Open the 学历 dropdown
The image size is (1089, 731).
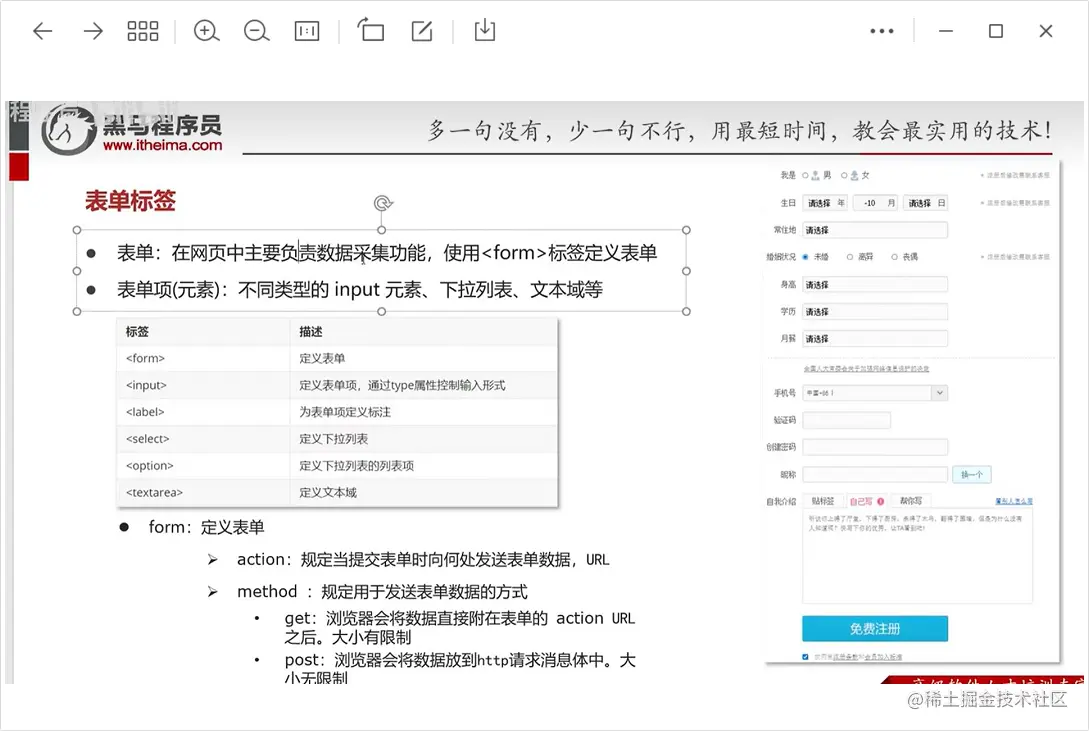(875, 312)
